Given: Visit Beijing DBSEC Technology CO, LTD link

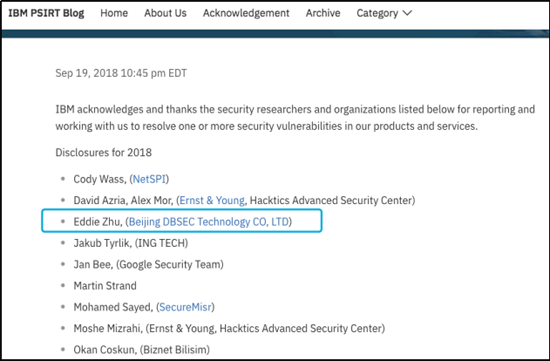Looking at the screenshot, I should pos(209,222).
